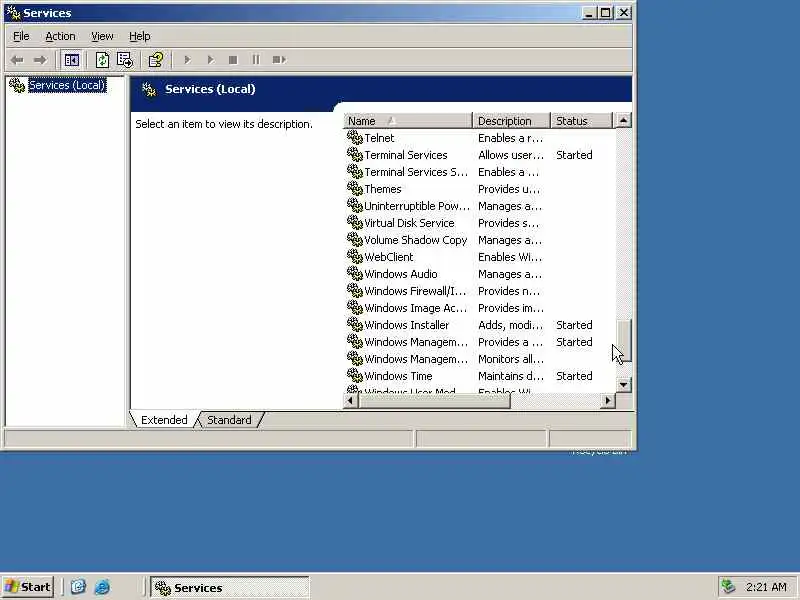The height and width of the screenshot is (600, 800).
Task: Click the gear icon beside WebClient
Action: point(355,256)
